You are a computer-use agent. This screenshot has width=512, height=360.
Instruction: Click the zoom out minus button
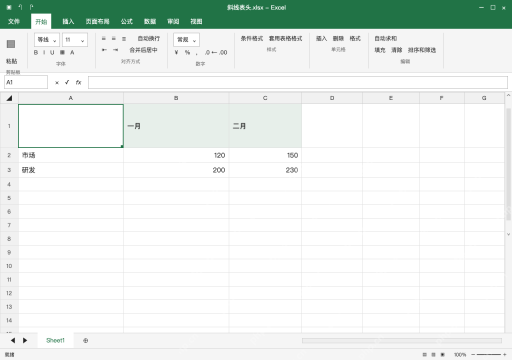[473, 355]
